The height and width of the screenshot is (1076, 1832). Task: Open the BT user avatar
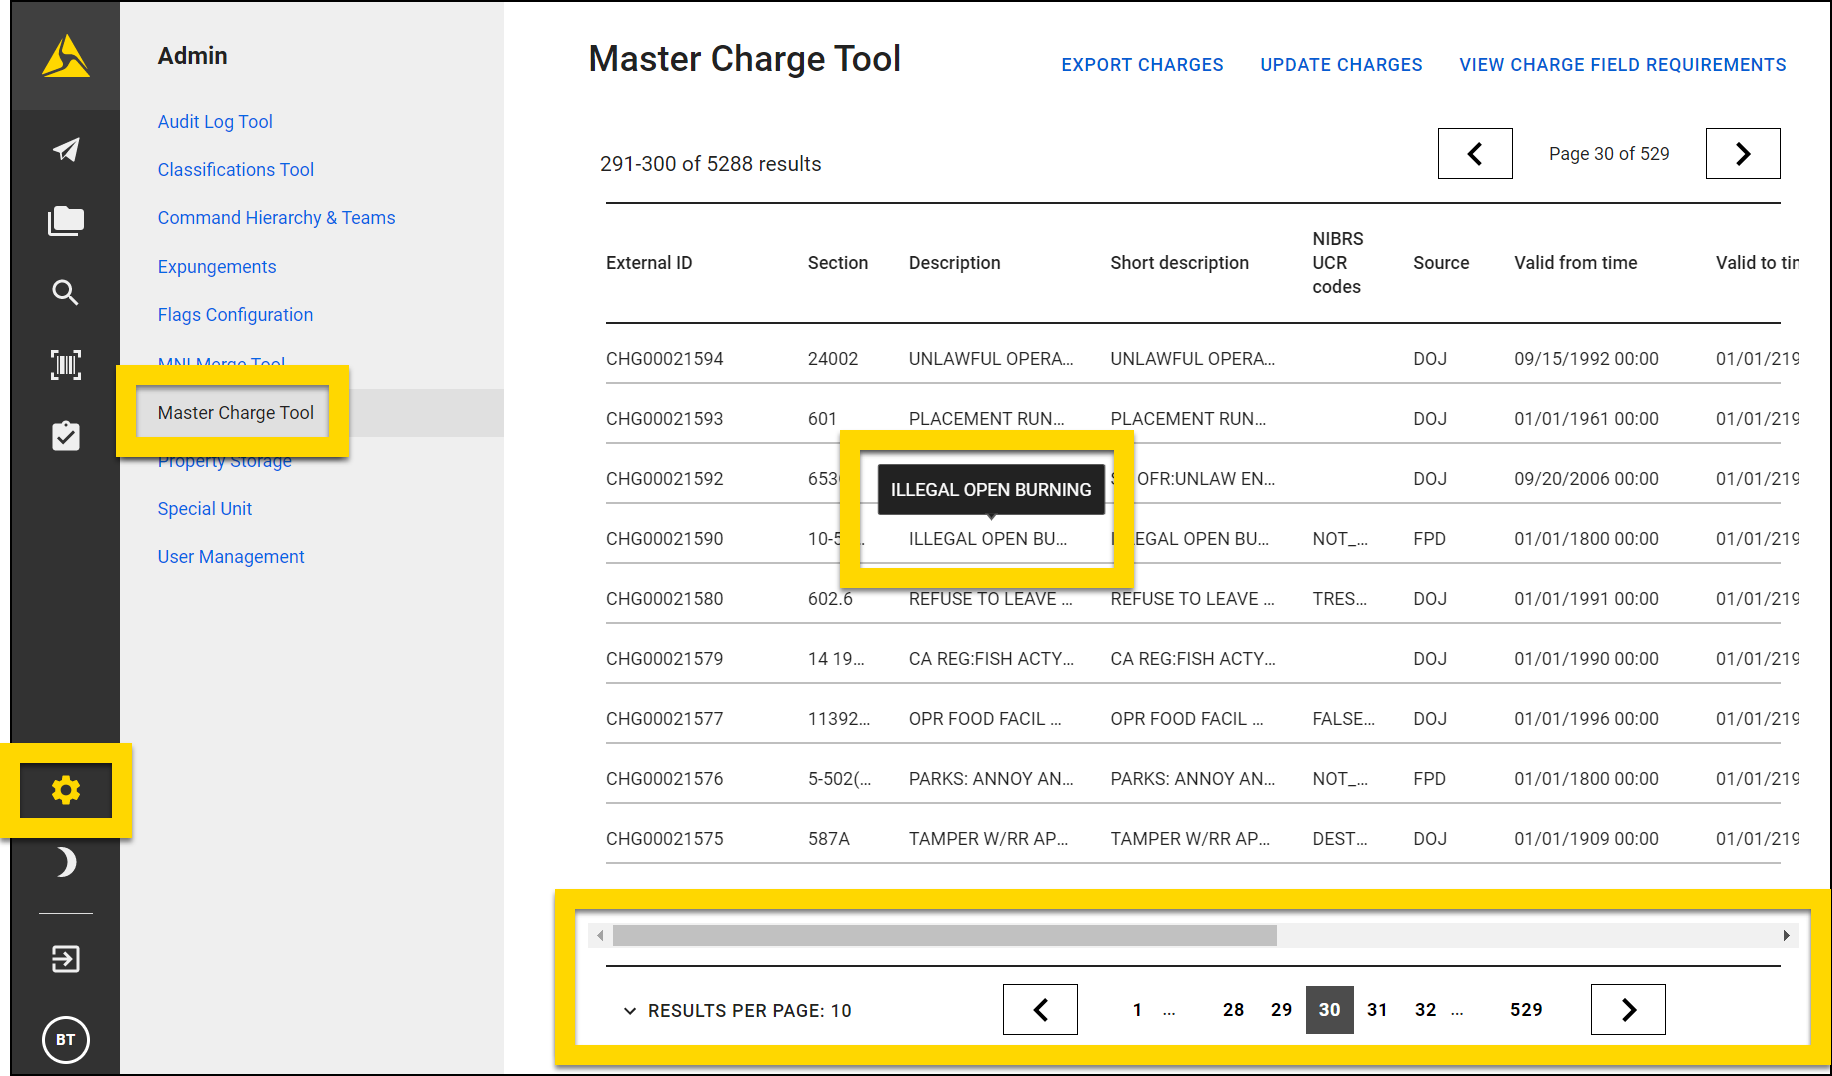click(65, 1040)
